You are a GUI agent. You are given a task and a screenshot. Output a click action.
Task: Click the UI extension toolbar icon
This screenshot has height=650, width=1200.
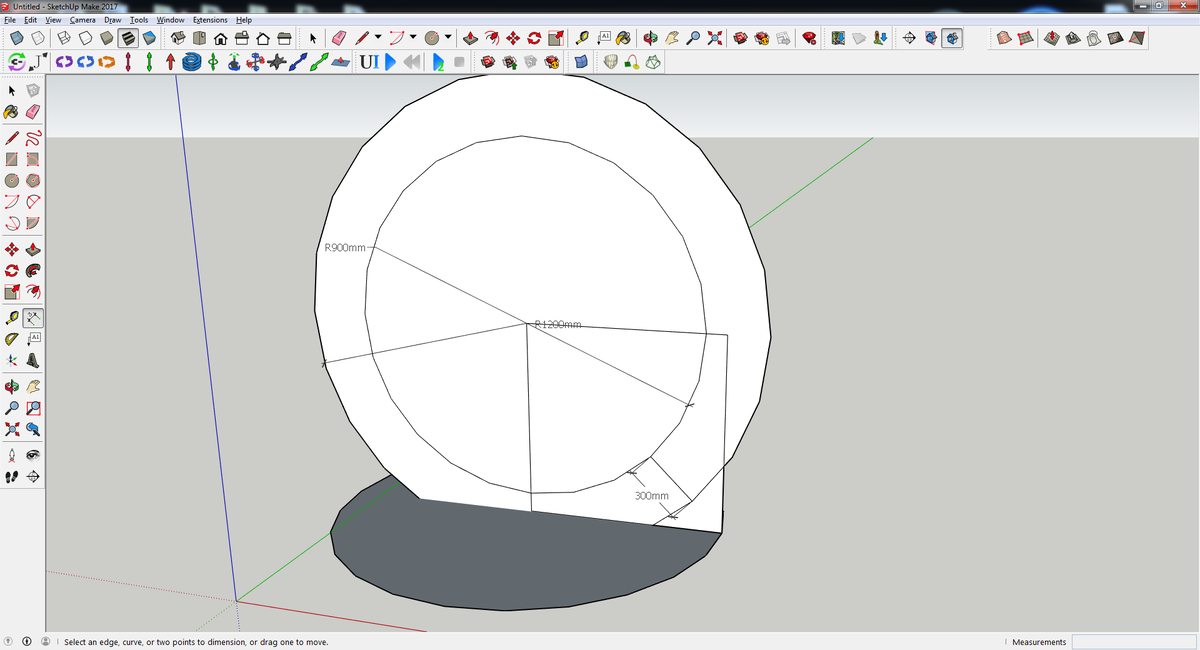367,62
